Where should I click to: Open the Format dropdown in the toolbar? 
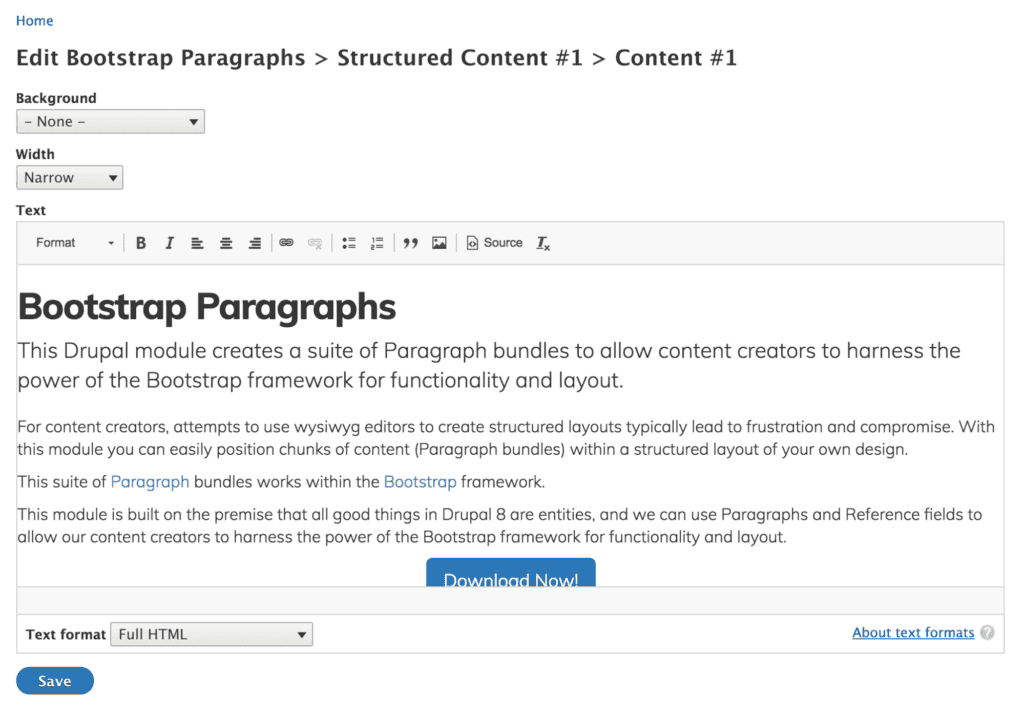coord(74,243)
